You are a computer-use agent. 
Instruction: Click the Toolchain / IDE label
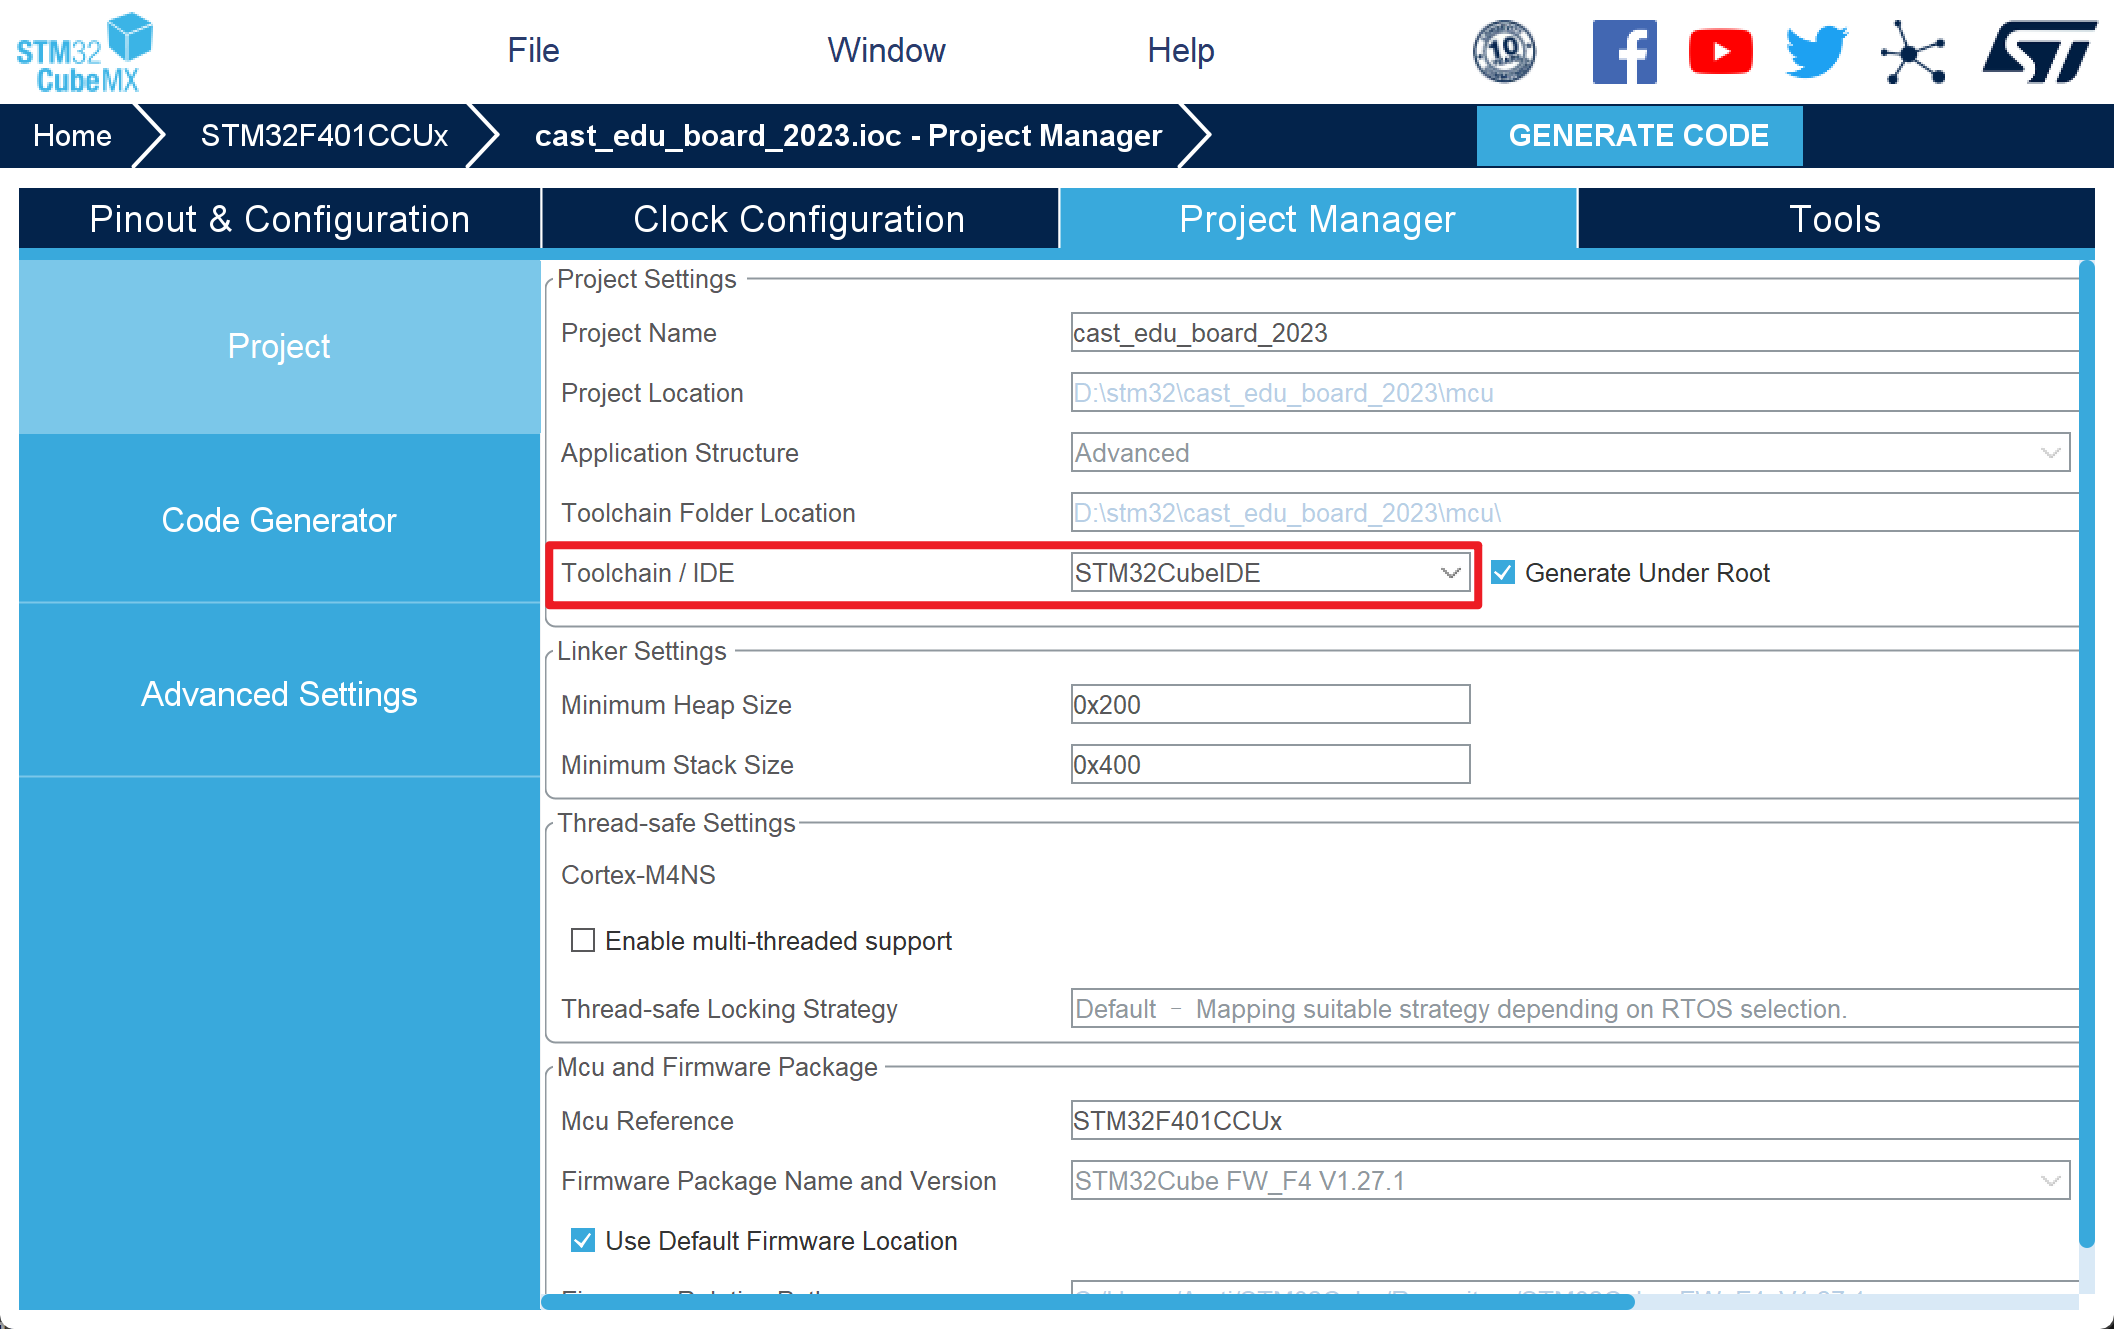[x=648, y=573]
